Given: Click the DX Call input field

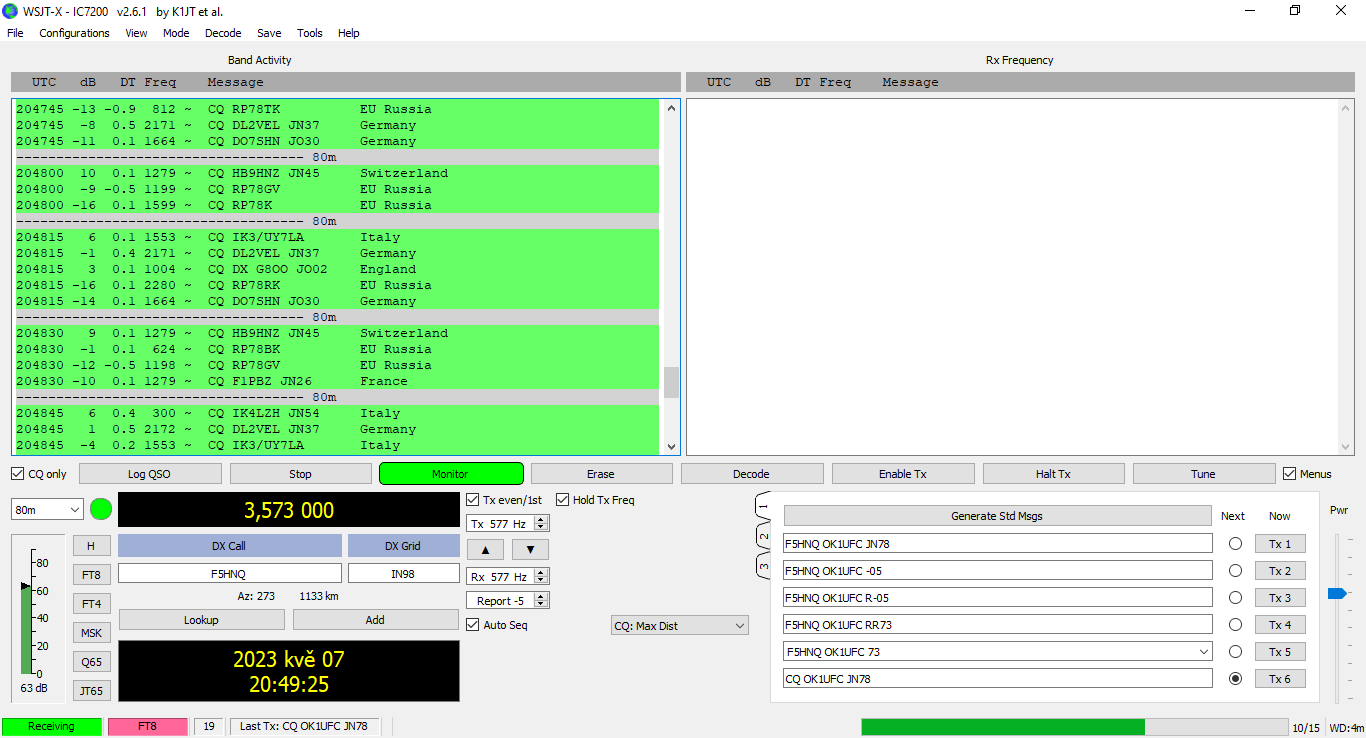Looking at the screenshot, I should [x=229, y=574].
